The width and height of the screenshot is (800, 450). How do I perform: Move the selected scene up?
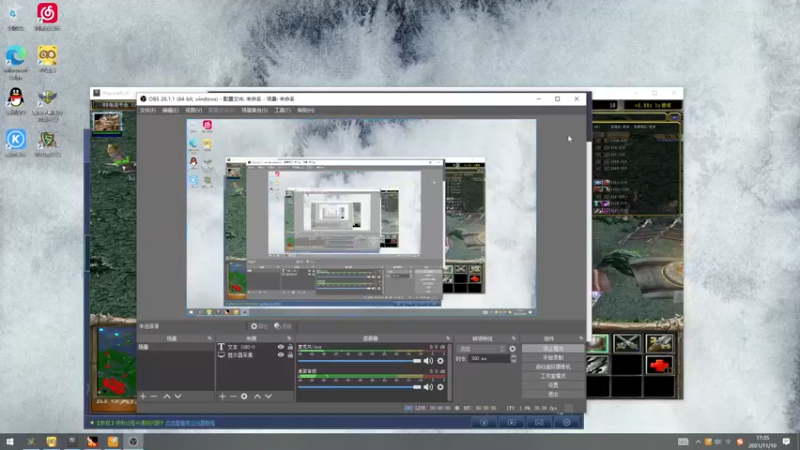[x=167, y=396]
